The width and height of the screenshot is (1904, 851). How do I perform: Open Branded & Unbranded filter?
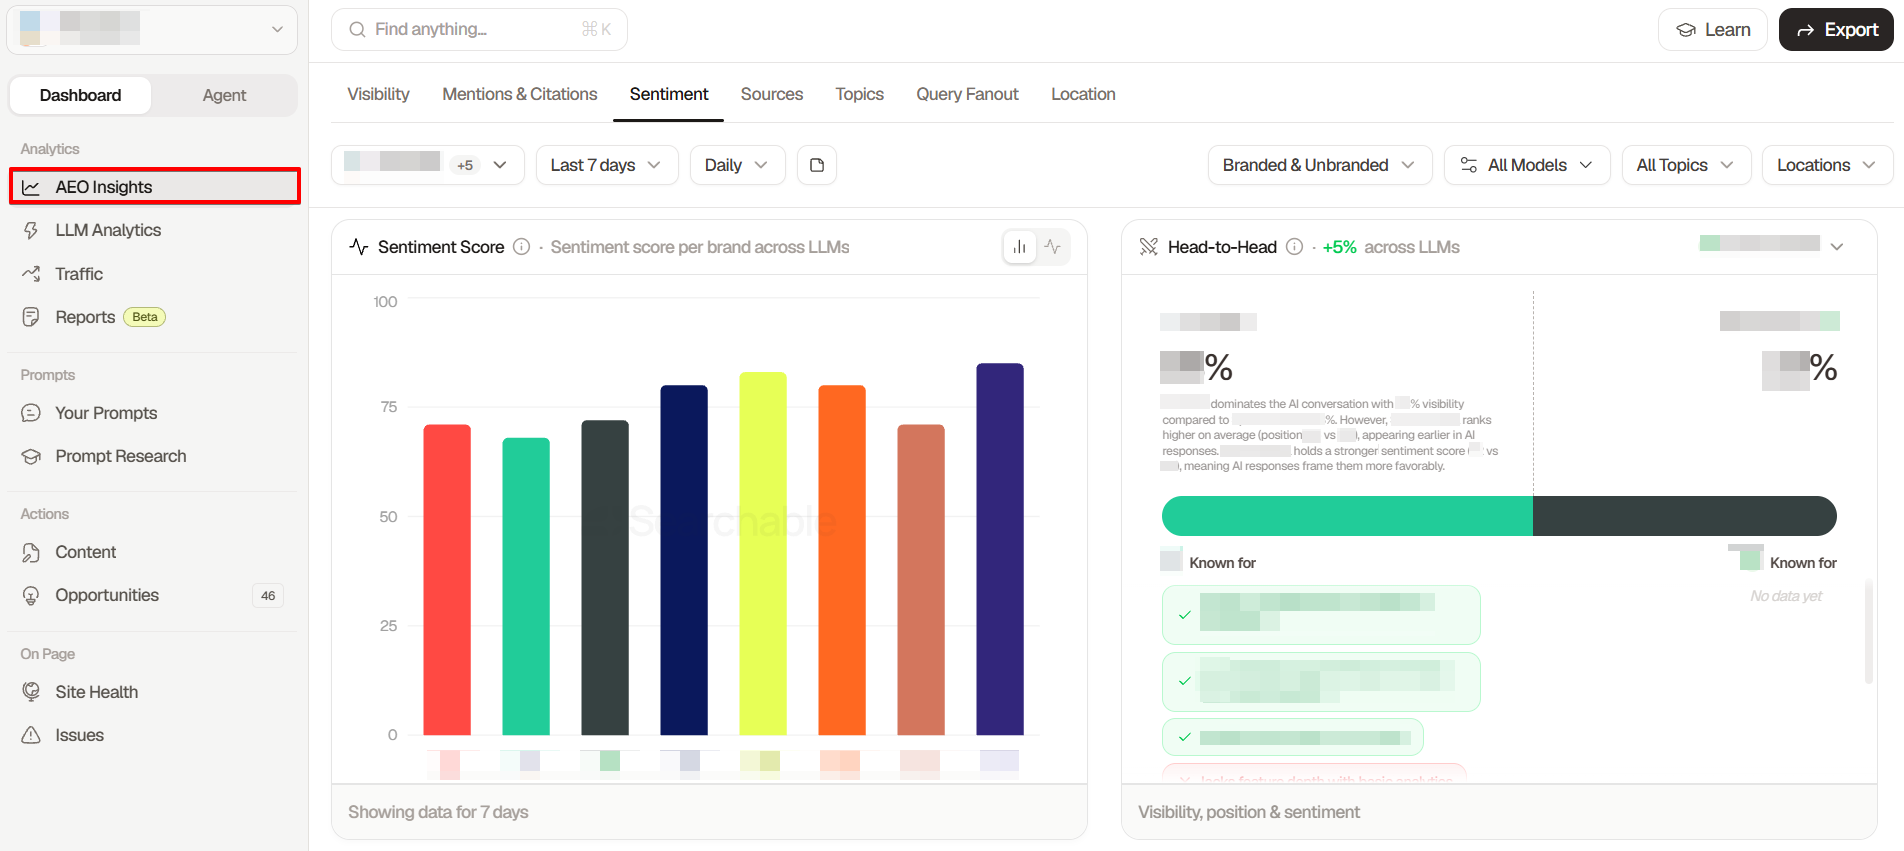coord(1320,165)
